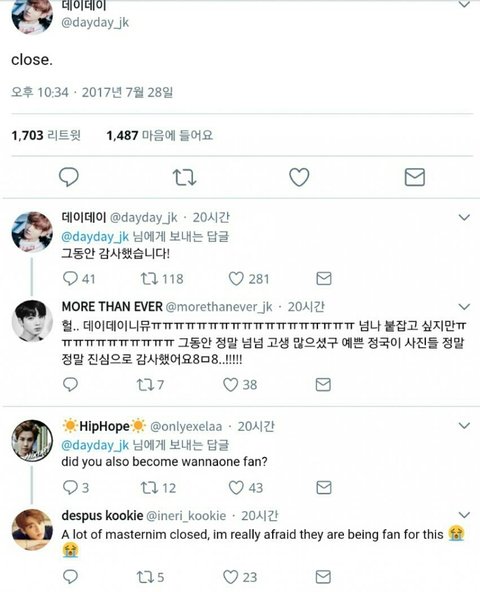Like the main 'close.' tweet with the heart
The height and width of the screenshot is (592, 480).
(299, 177)
